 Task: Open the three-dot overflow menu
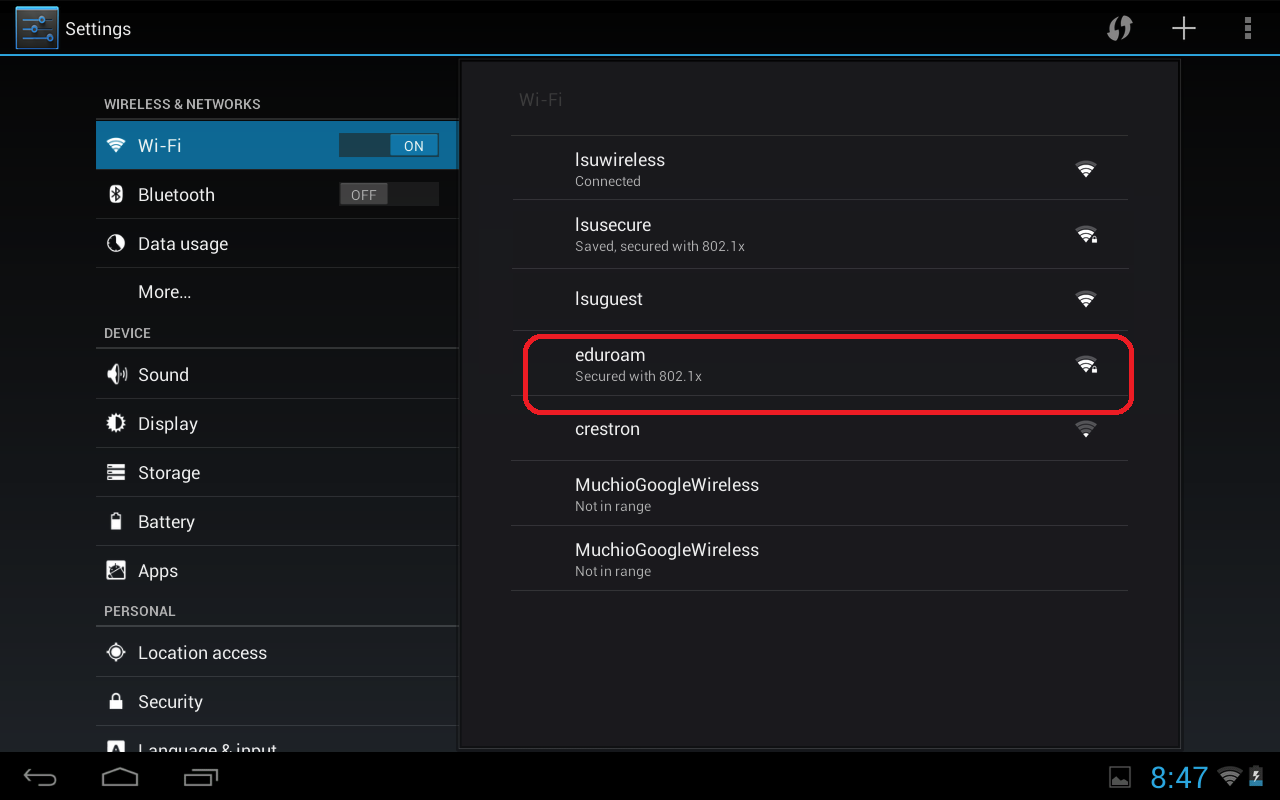pos(1248,28)
